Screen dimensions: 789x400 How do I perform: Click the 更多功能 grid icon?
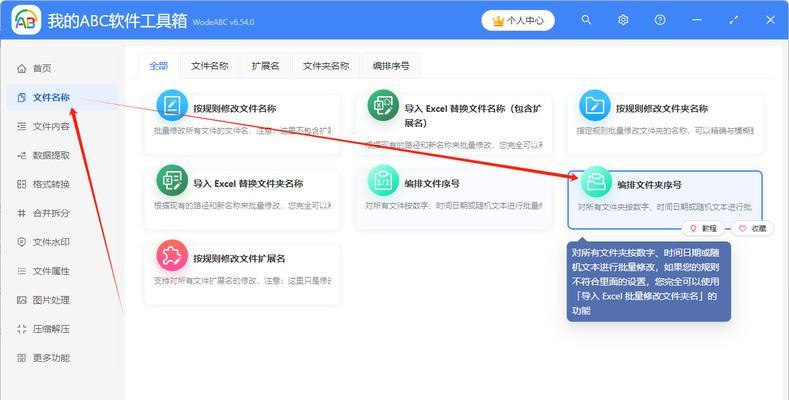22,358
